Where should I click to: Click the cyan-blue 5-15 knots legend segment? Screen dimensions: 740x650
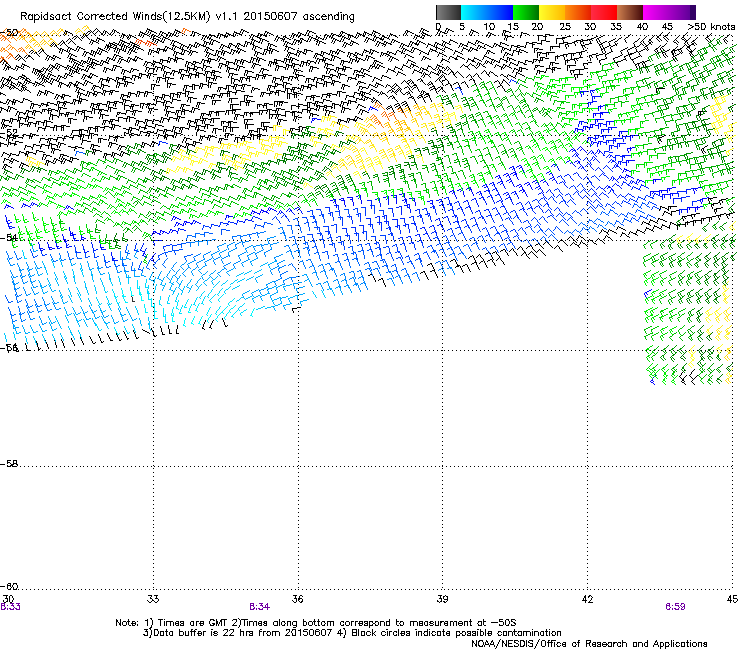click(487, 12)
